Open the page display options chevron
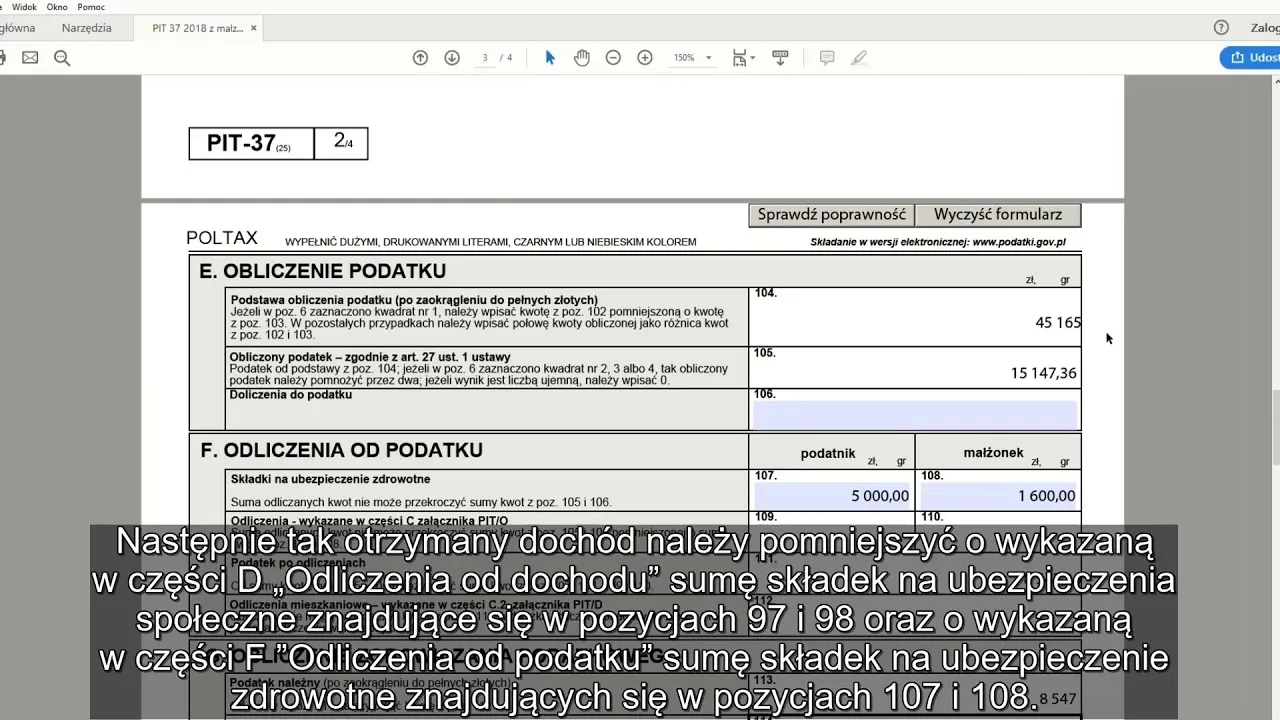Screen dimensions: 1280x720 (755, 57)
